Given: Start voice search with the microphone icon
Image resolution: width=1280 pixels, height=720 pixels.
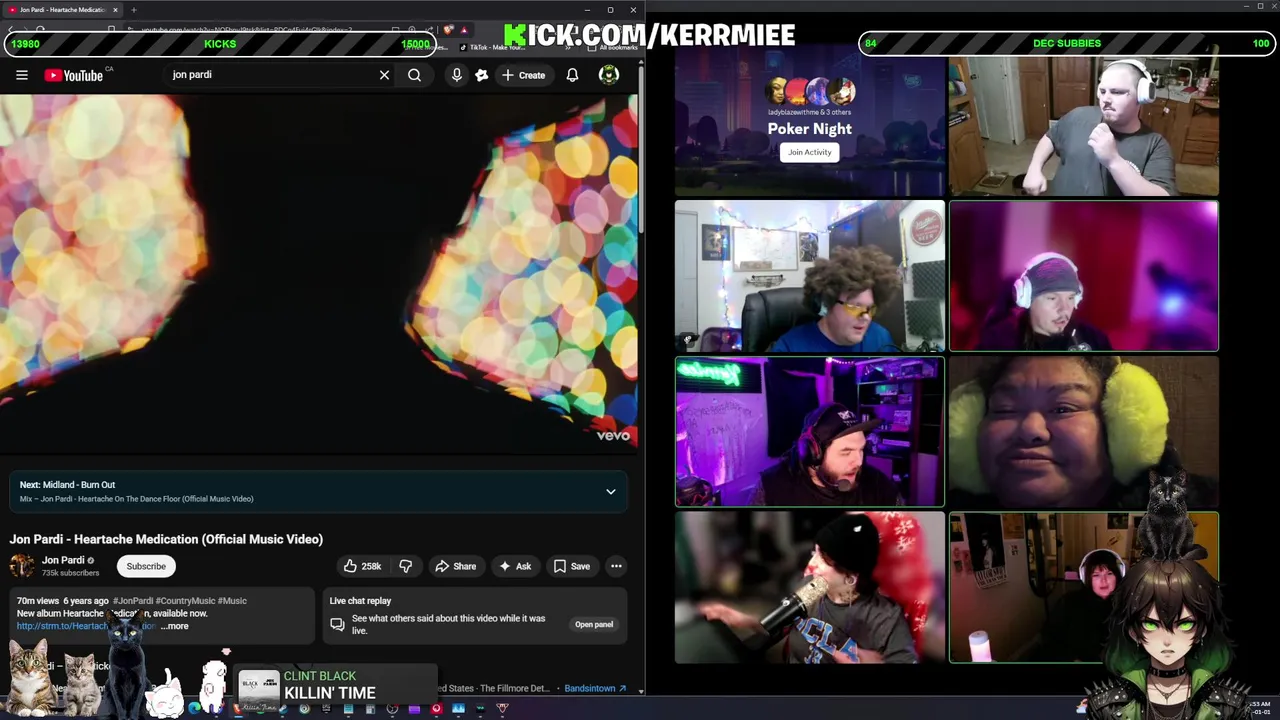Looking at the screenshot, I should (456, 75).
